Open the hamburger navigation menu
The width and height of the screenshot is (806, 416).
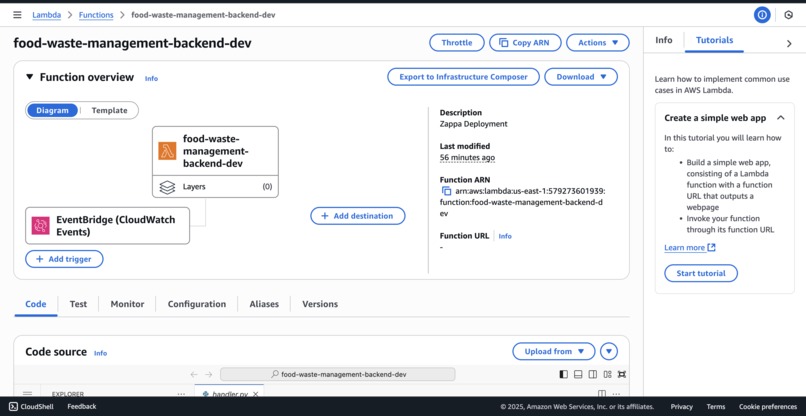pos(17,15)
